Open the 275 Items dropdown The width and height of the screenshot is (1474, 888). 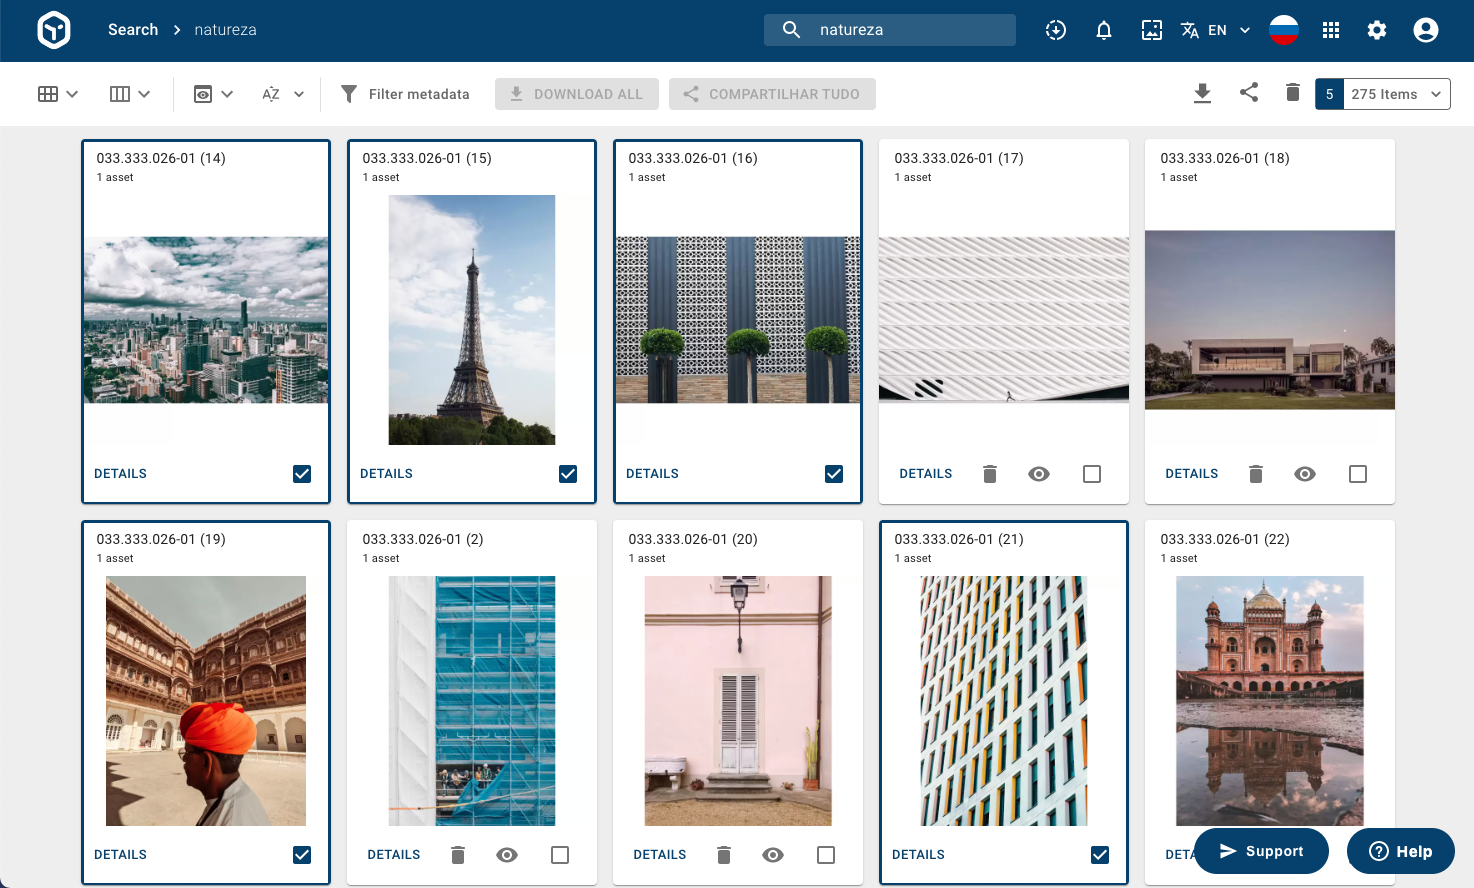tap(1397, 94)
